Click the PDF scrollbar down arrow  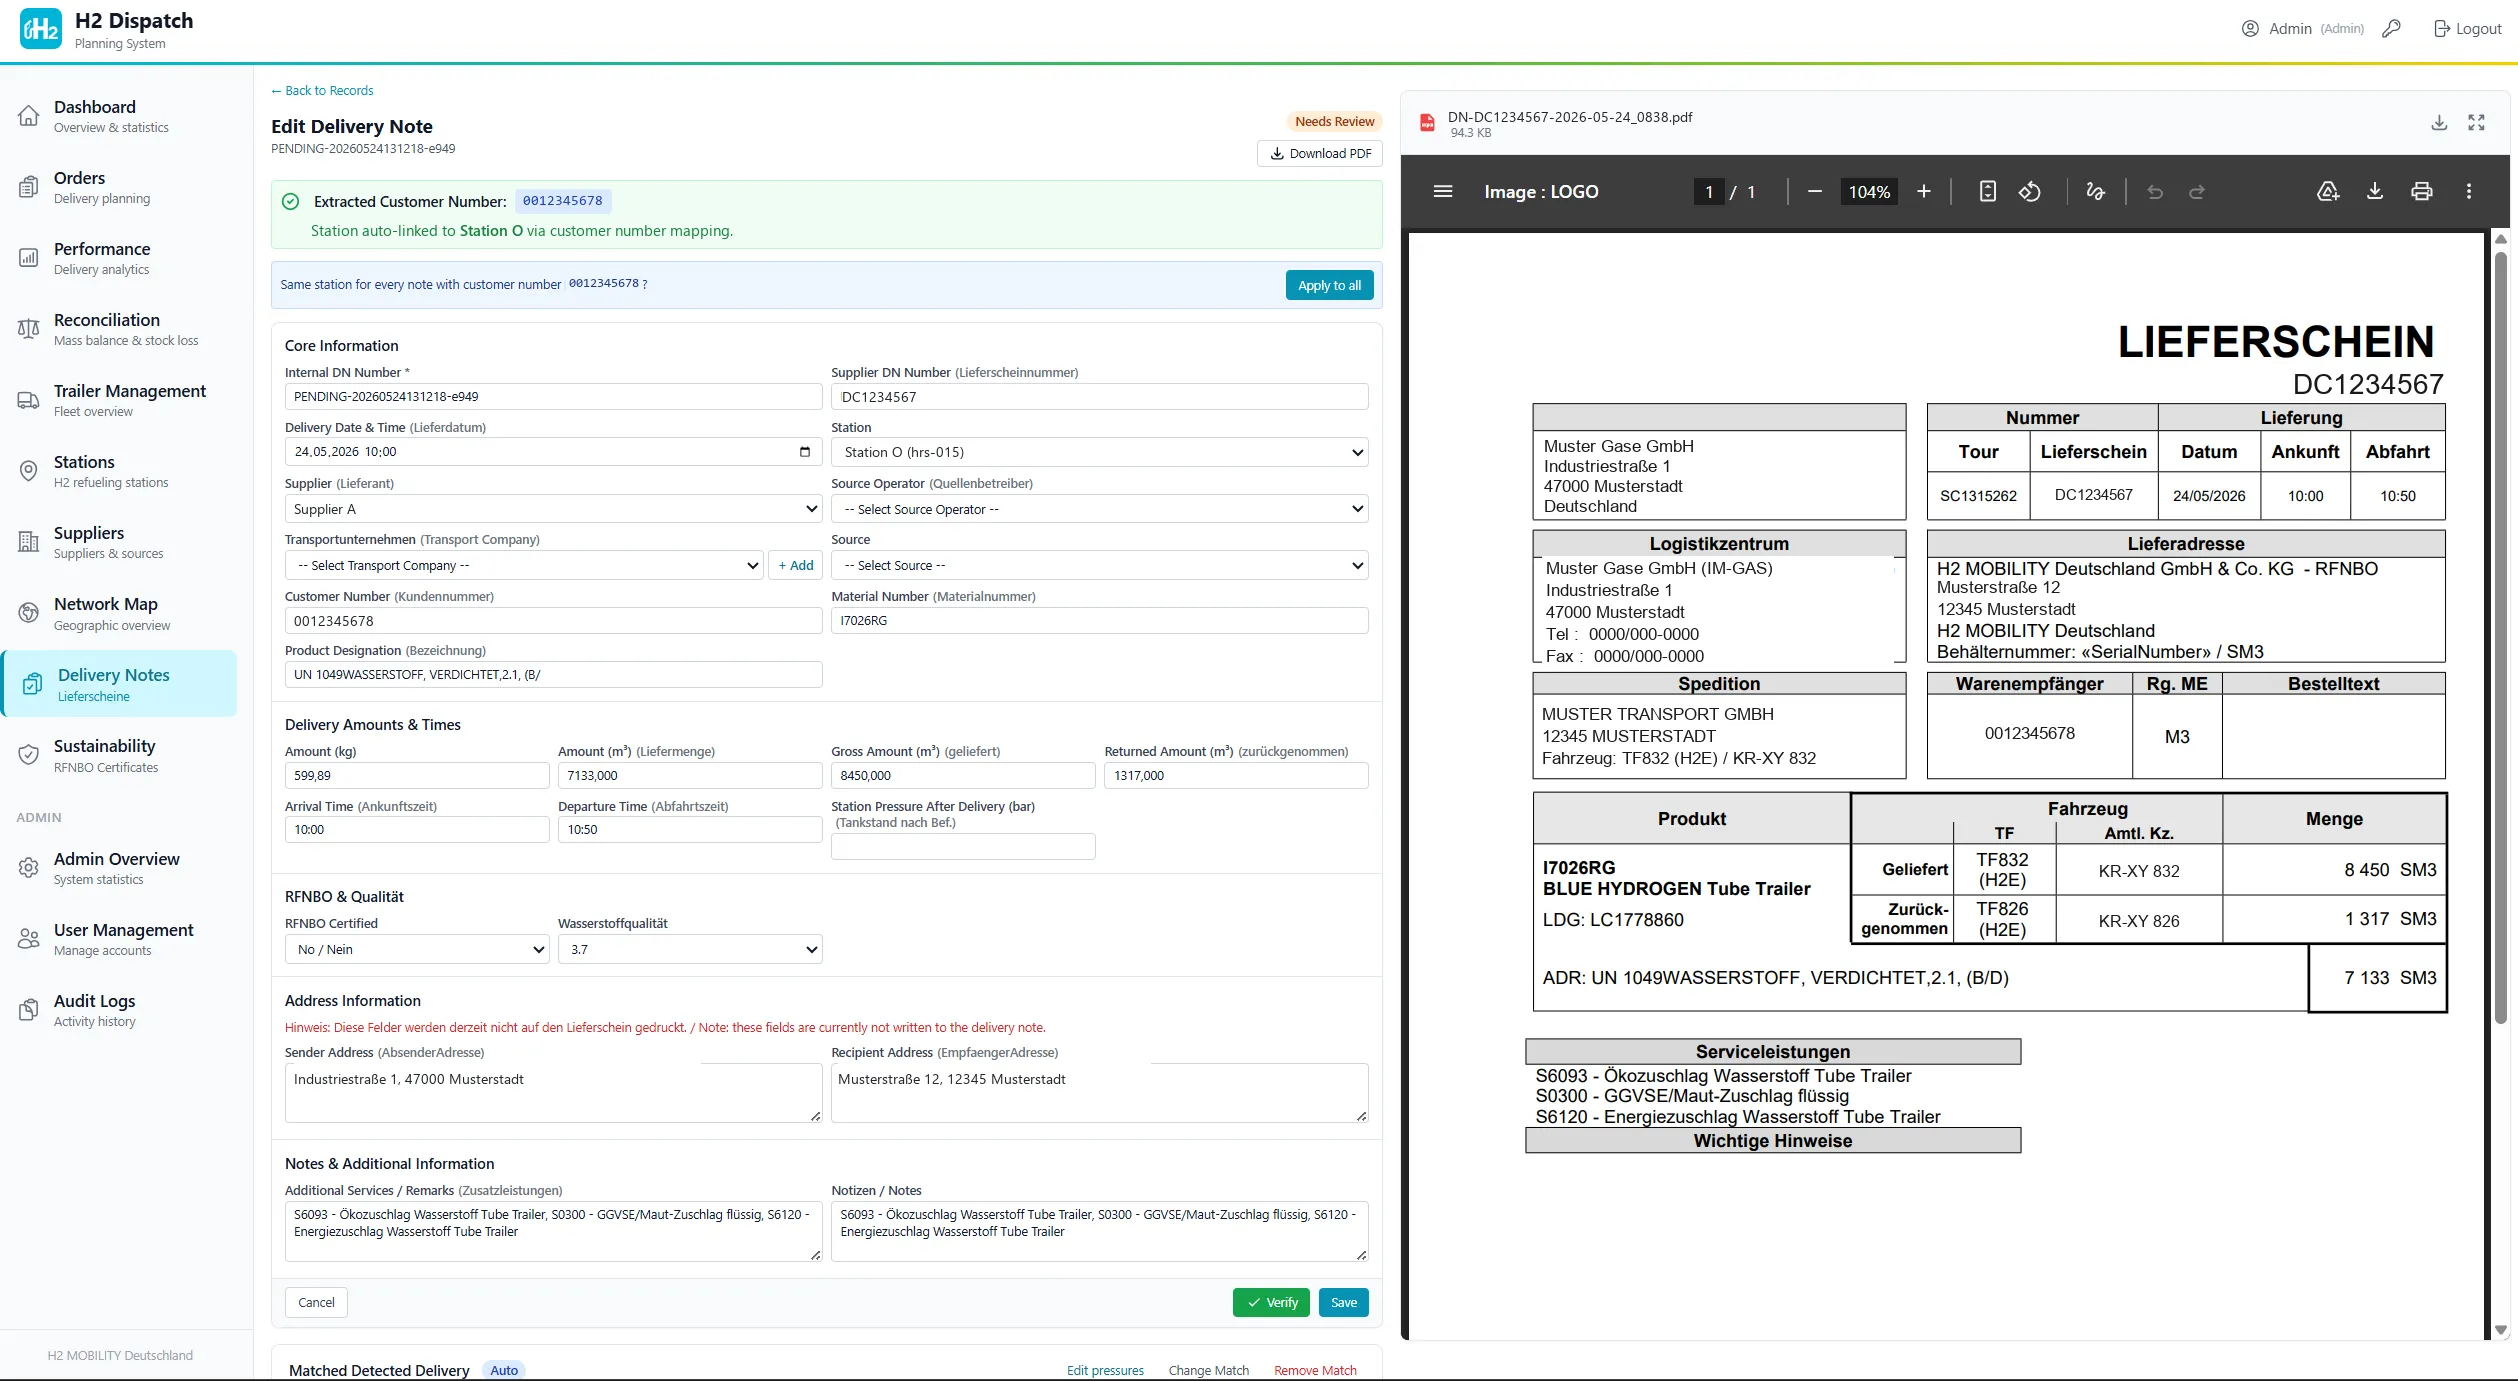coord(2500,1330)
